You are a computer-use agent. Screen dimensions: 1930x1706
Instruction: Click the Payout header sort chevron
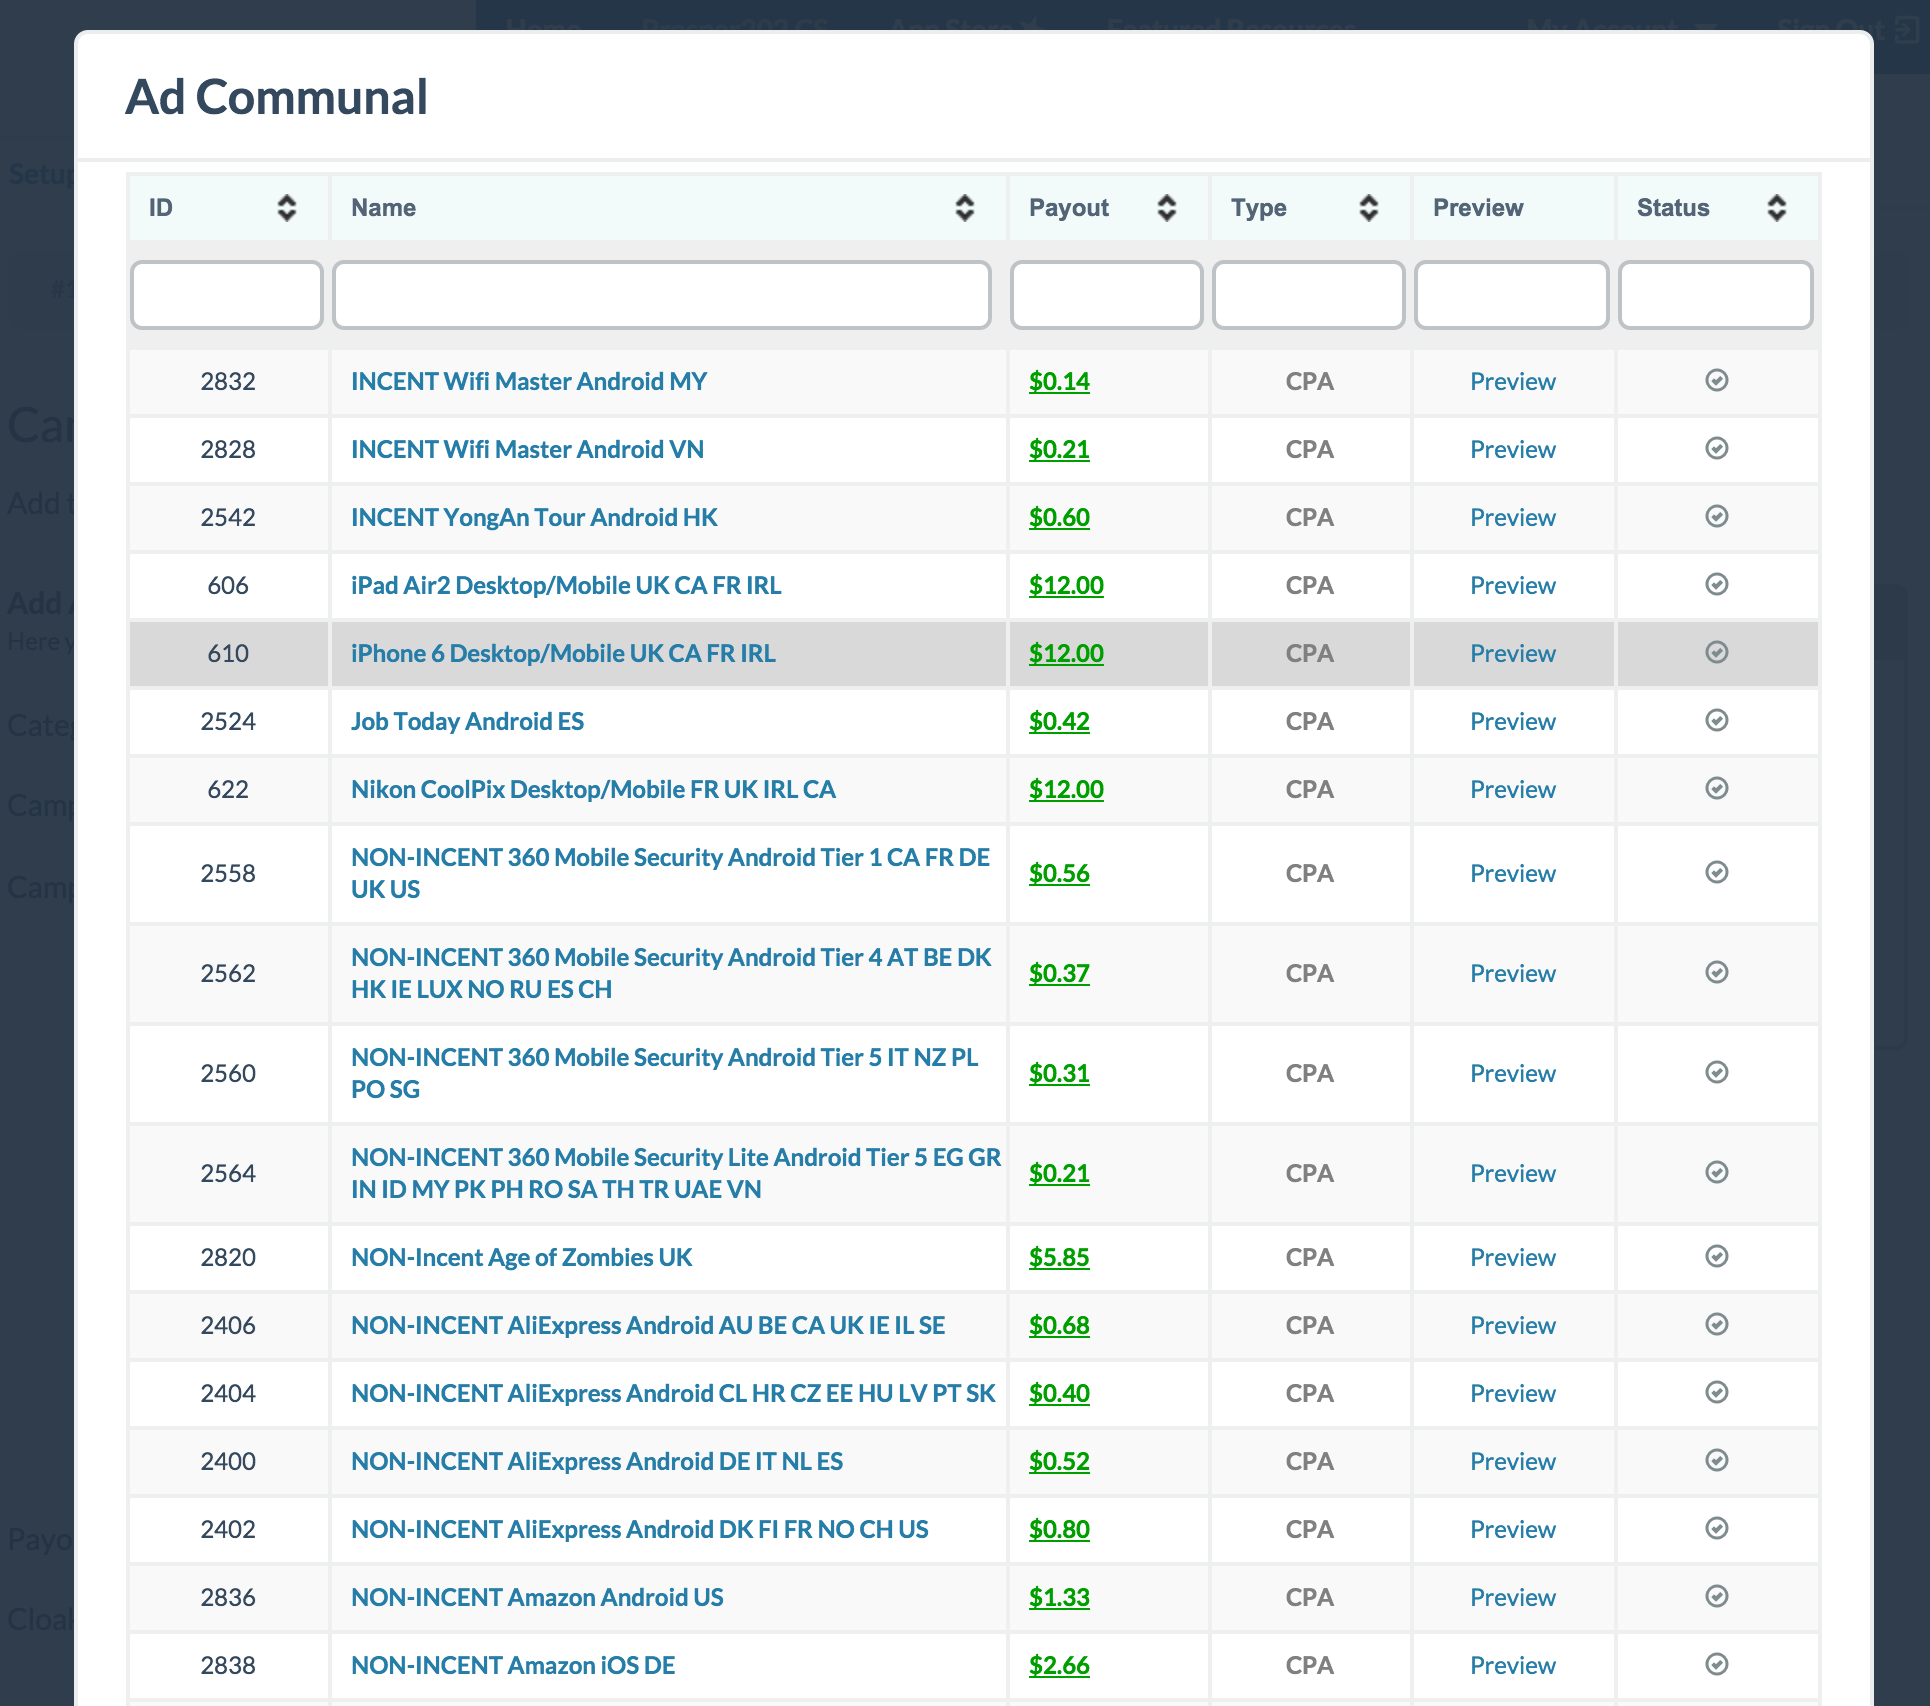1166,208
